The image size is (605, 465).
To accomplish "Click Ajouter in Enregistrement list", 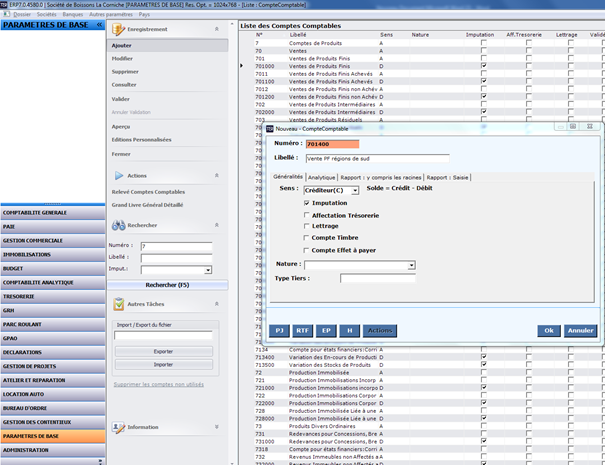I will pos(167,46).
